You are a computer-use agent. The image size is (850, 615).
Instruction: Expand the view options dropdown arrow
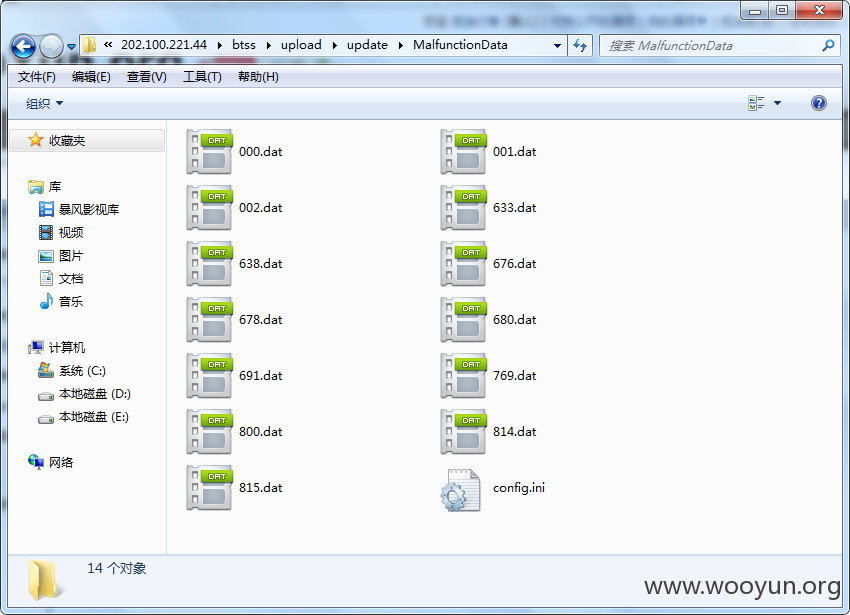[x=777, y=103]
